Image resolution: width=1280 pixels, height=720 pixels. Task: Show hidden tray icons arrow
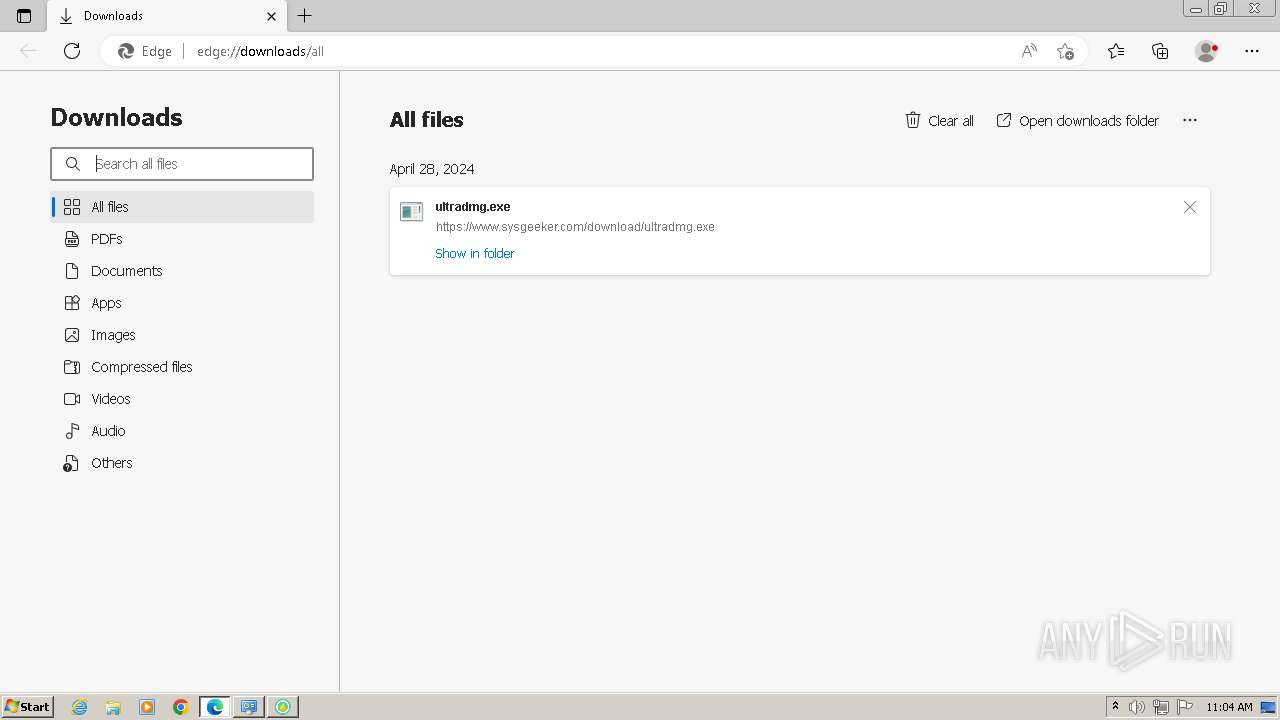pos(1115,707)
